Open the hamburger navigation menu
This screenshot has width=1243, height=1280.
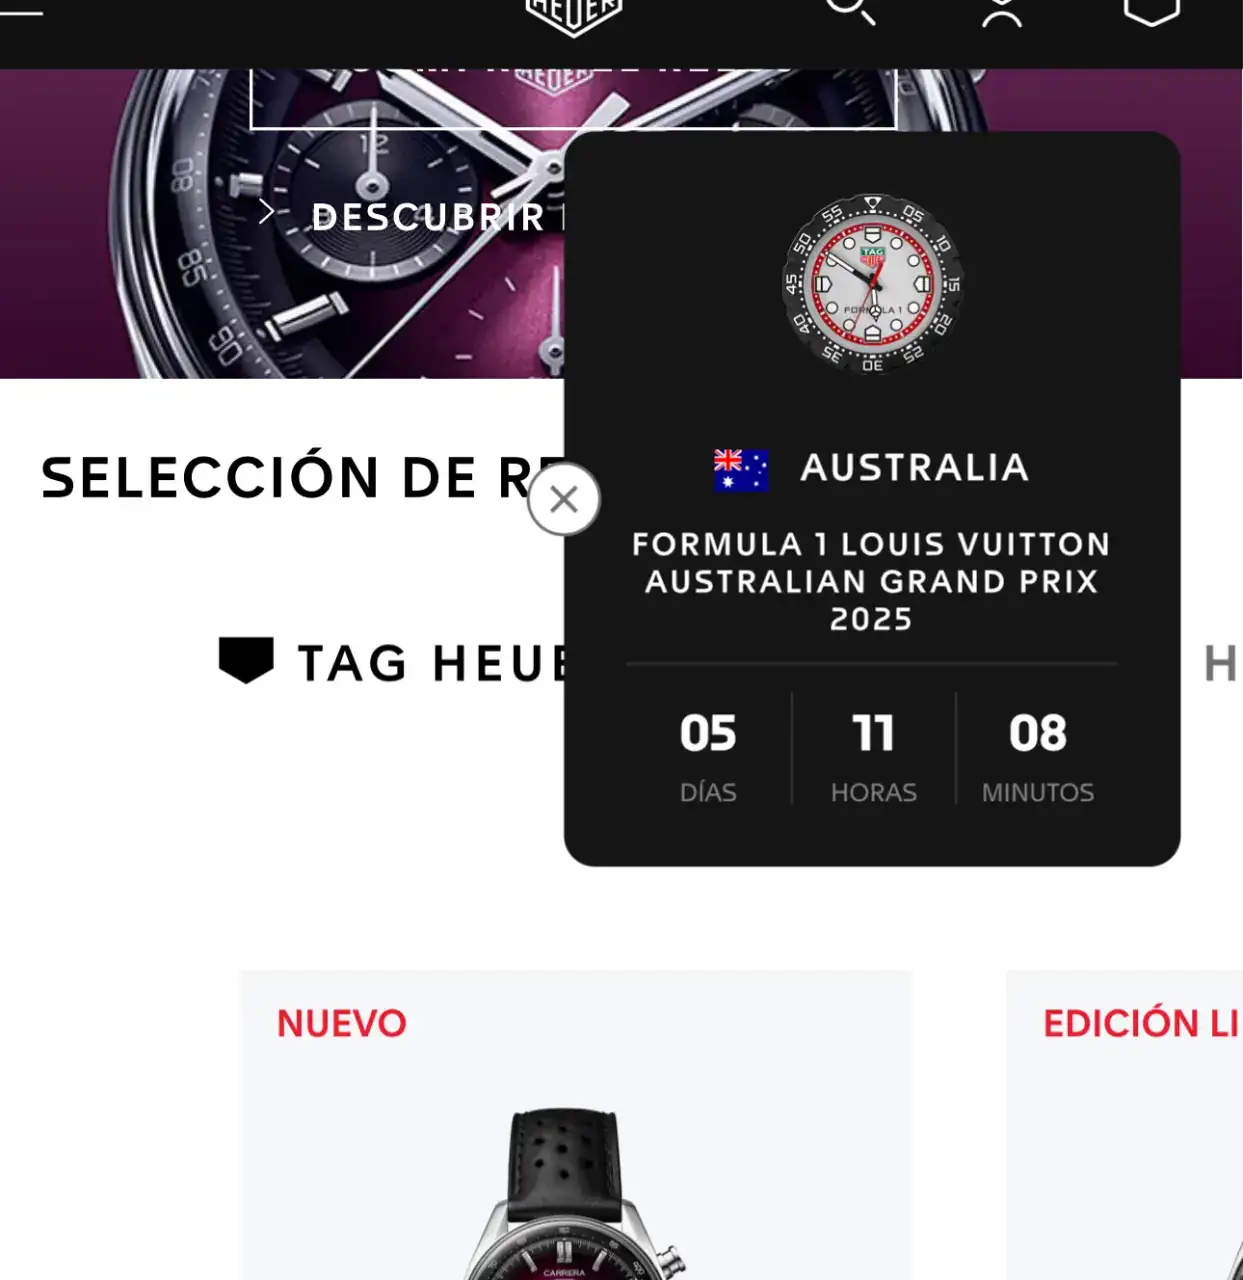20,12
